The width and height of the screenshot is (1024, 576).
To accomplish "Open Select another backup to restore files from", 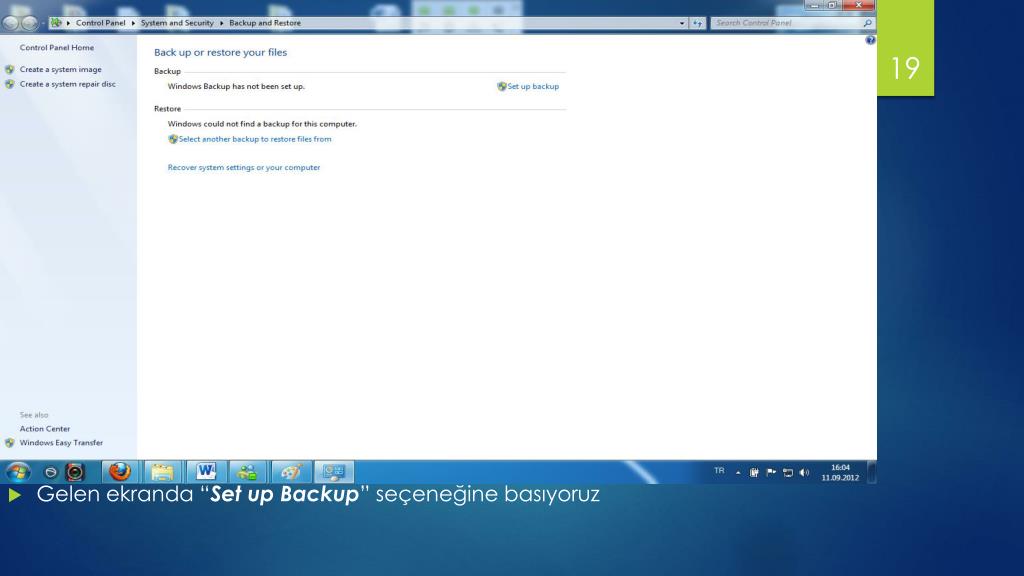I will click(255, 139).
